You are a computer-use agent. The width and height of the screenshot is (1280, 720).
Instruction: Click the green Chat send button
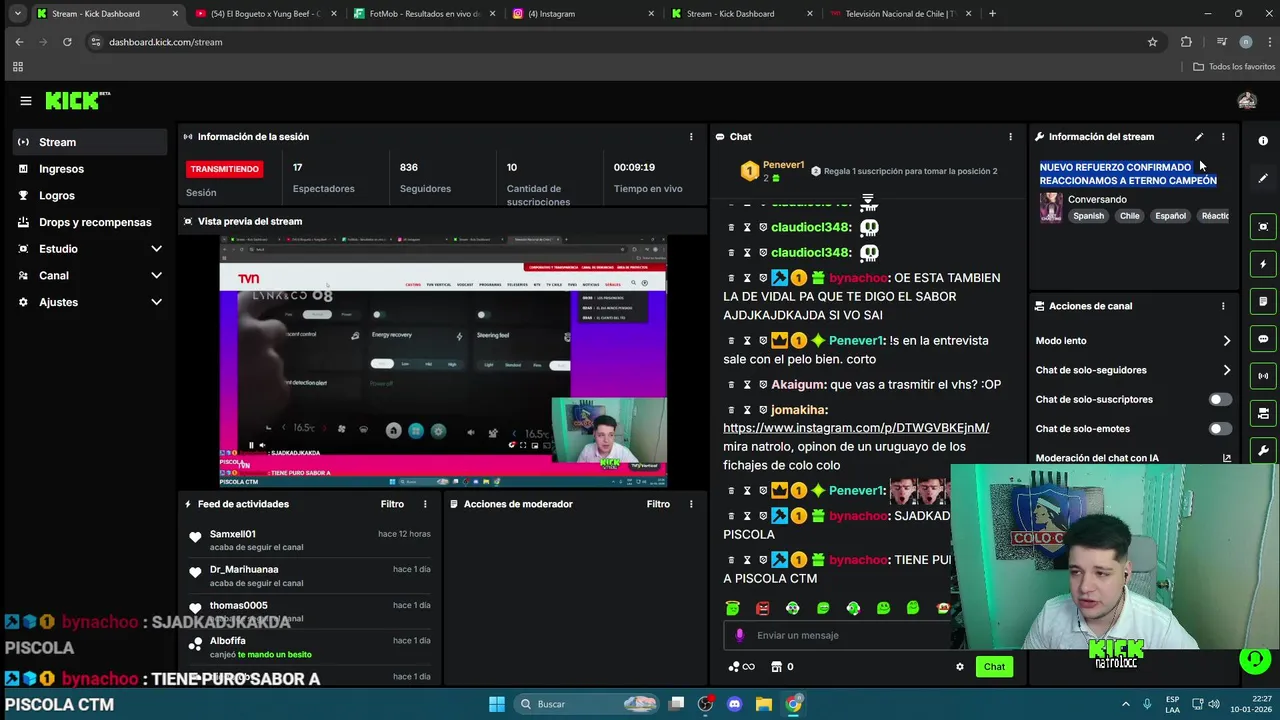click(994, 667)
